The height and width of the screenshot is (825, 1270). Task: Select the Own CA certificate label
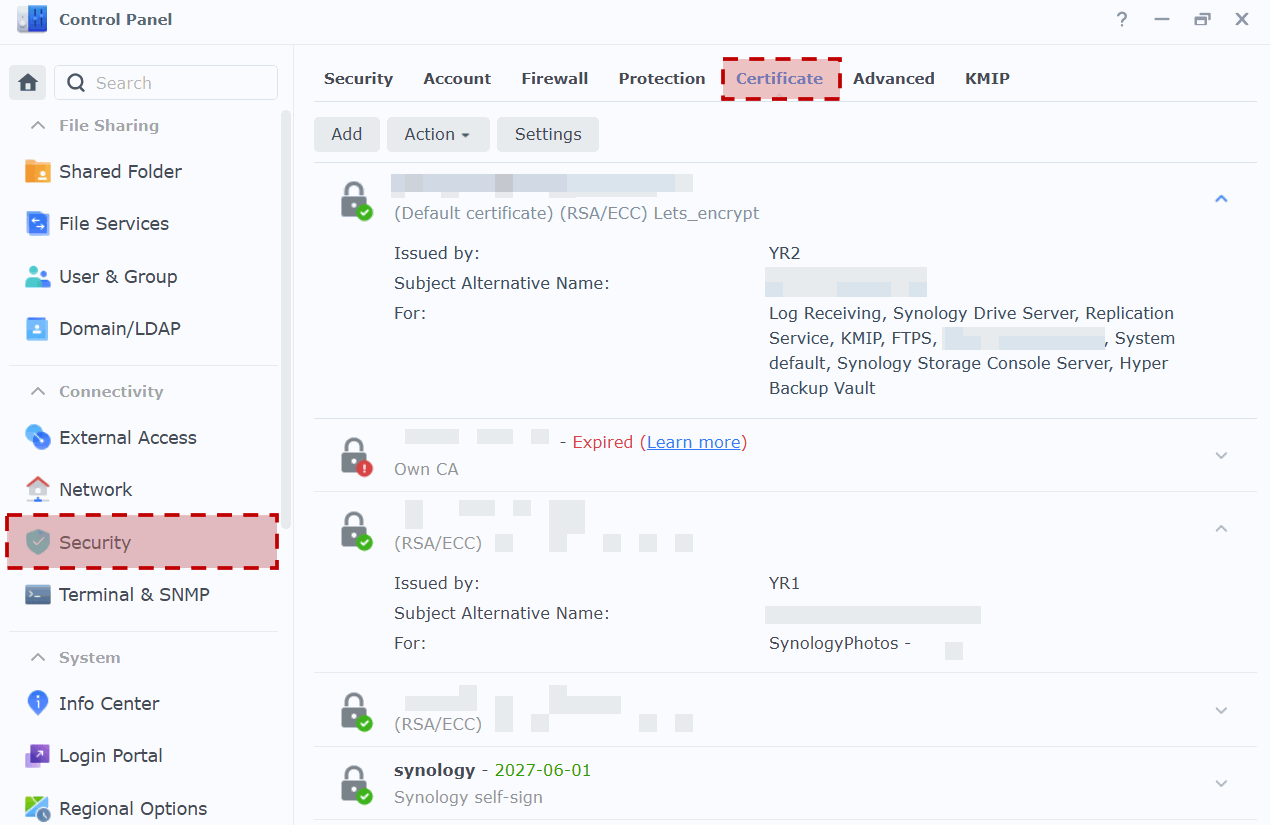pos(426,469)
